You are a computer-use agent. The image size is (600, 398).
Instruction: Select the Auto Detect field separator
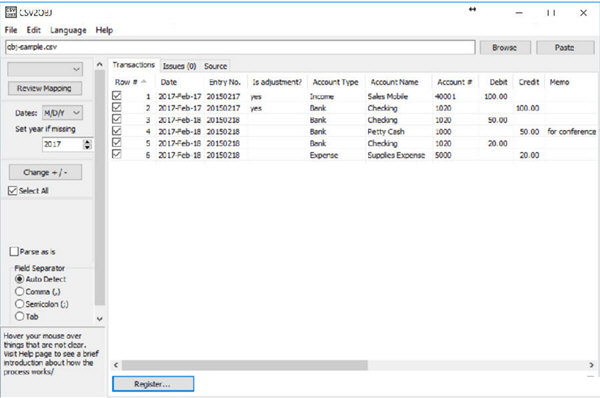tap(41, 279)
